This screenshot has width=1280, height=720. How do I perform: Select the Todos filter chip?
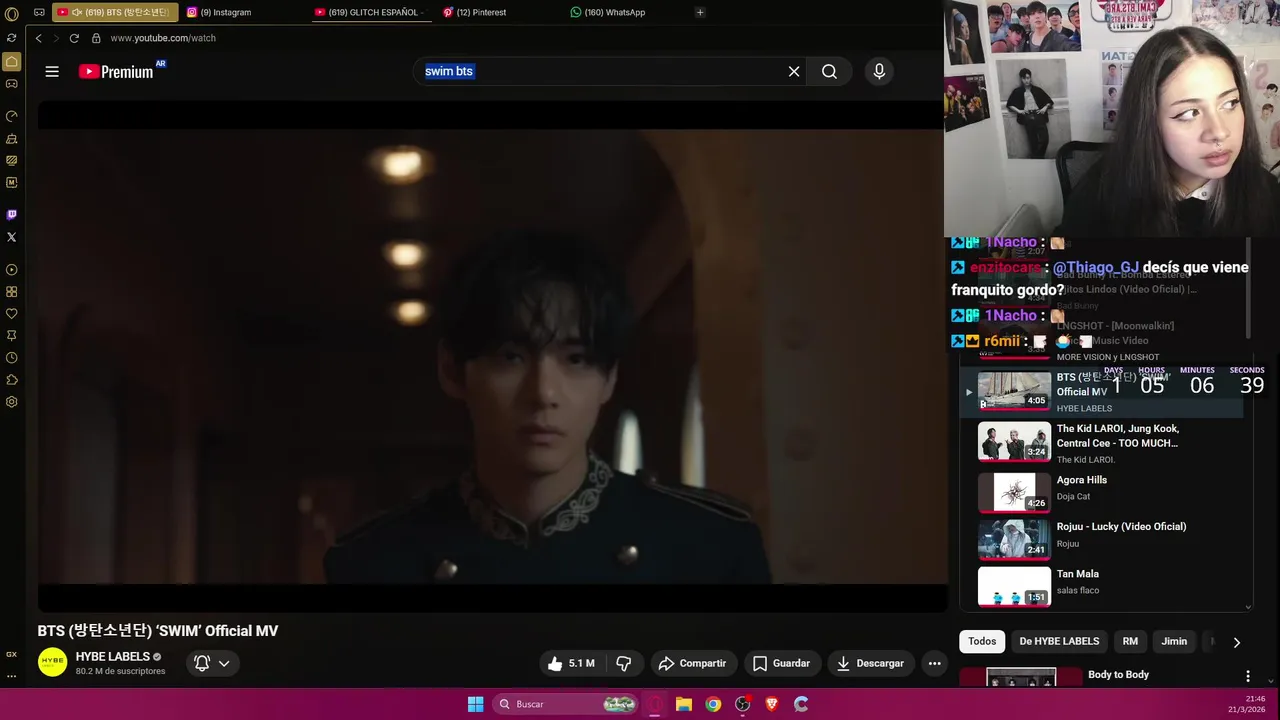[x=982, y=642]
